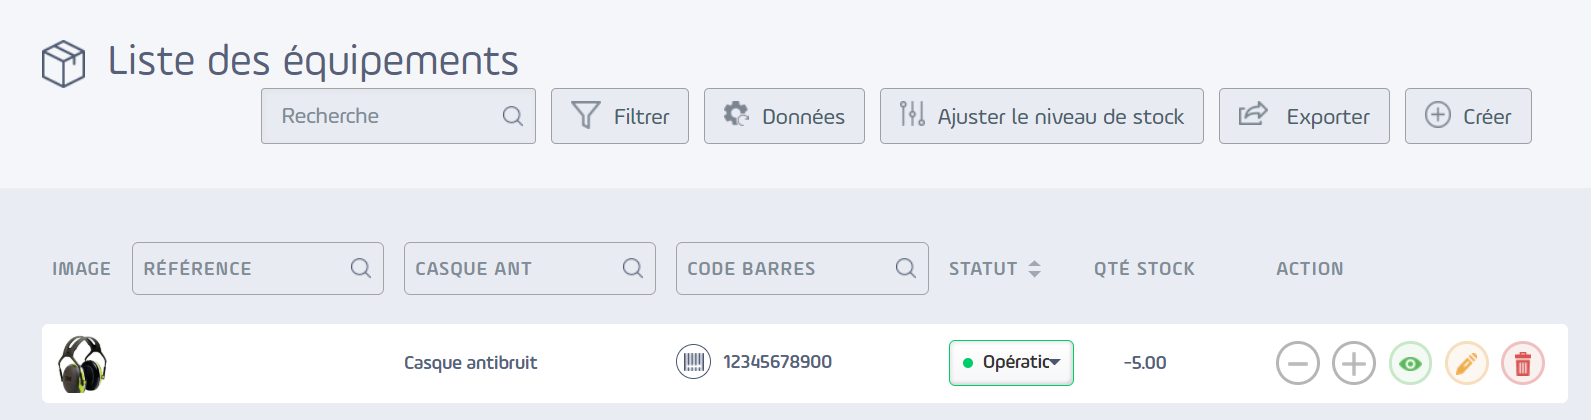
Task: Decrease stock with the minus circle icon
Action: point(1298,363)
